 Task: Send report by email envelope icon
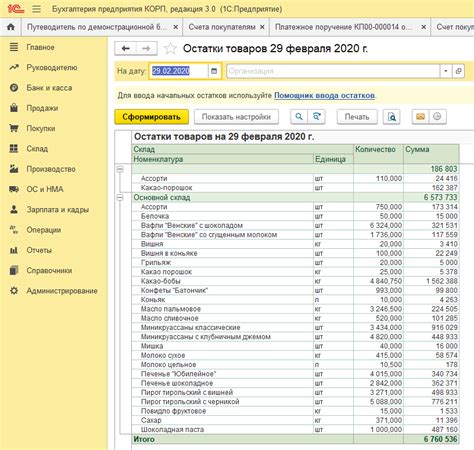pyautogui.click(x=420, y=117)
